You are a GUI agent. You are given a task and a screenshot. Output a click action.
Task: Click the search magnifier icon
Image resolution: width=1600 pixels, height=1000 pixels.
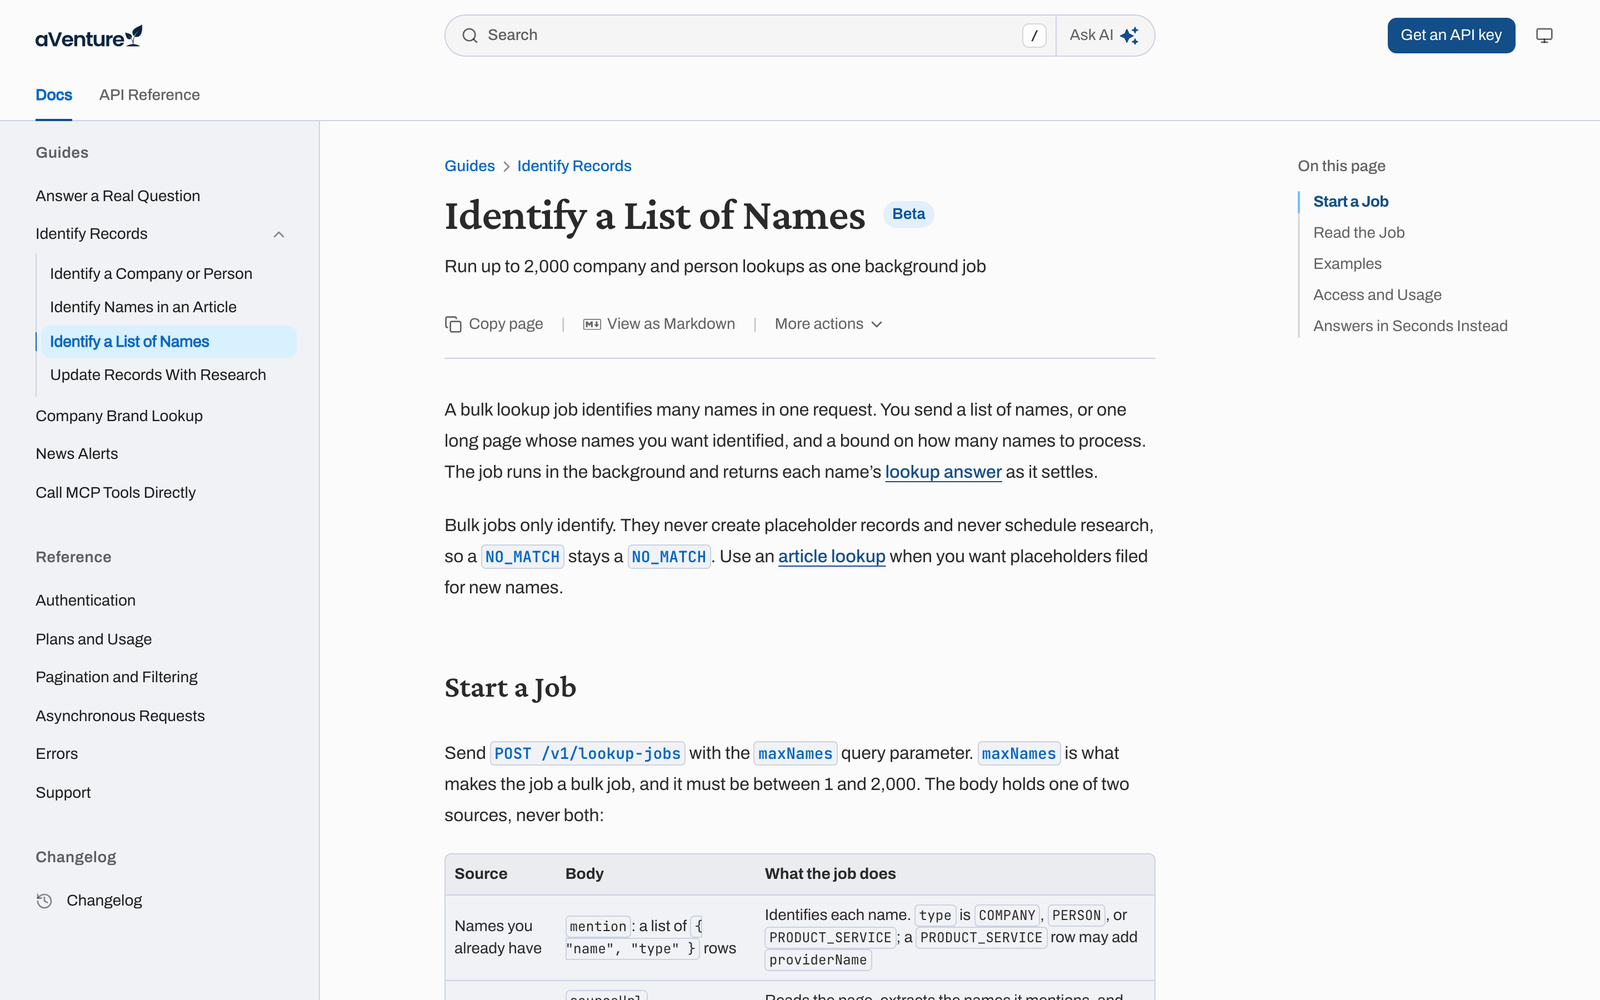(470, 36)
